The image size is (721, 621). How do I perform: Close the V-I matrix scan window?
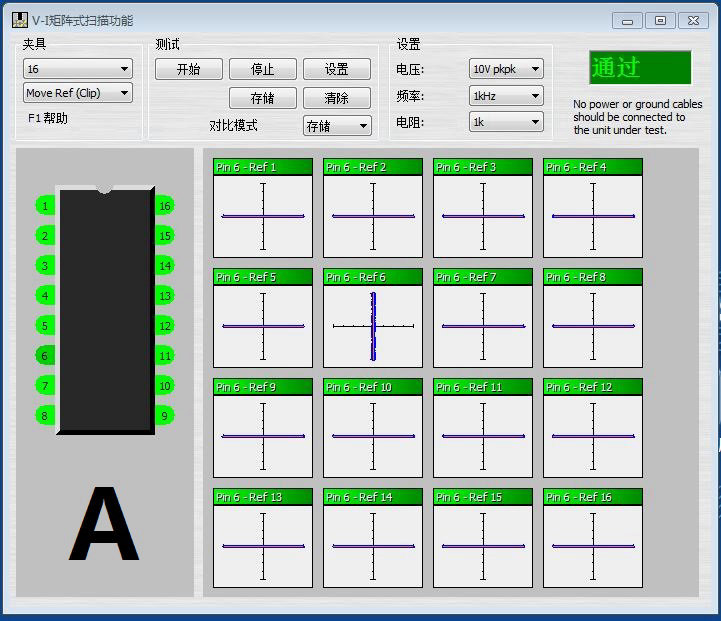693,21
